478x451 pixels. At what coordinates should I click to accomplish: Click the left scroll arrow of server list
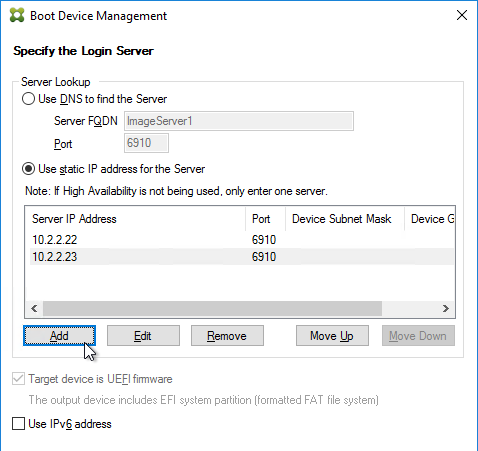pos(34,309)
